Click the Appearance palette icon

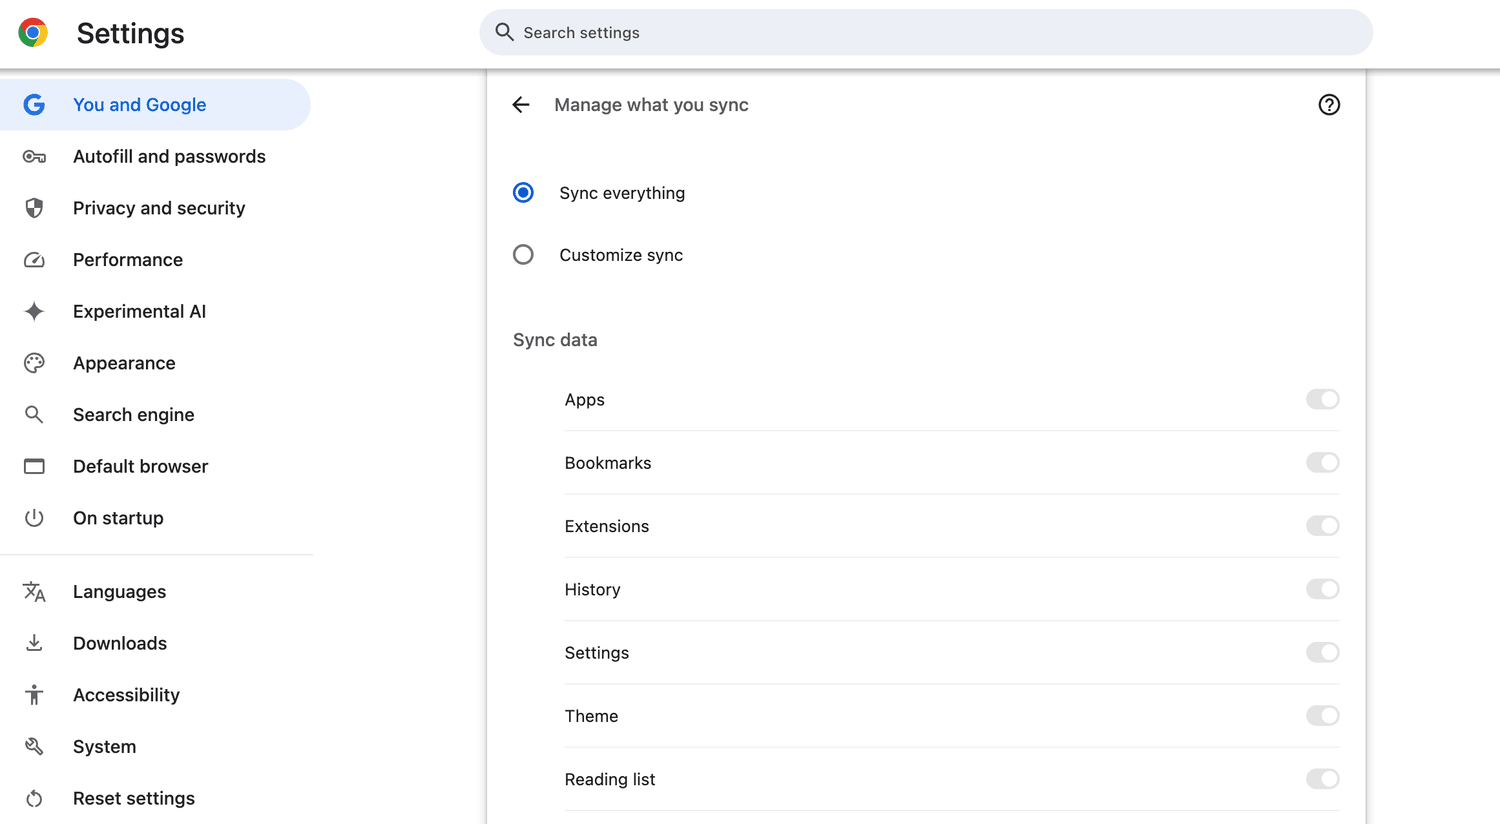(34, 363)
